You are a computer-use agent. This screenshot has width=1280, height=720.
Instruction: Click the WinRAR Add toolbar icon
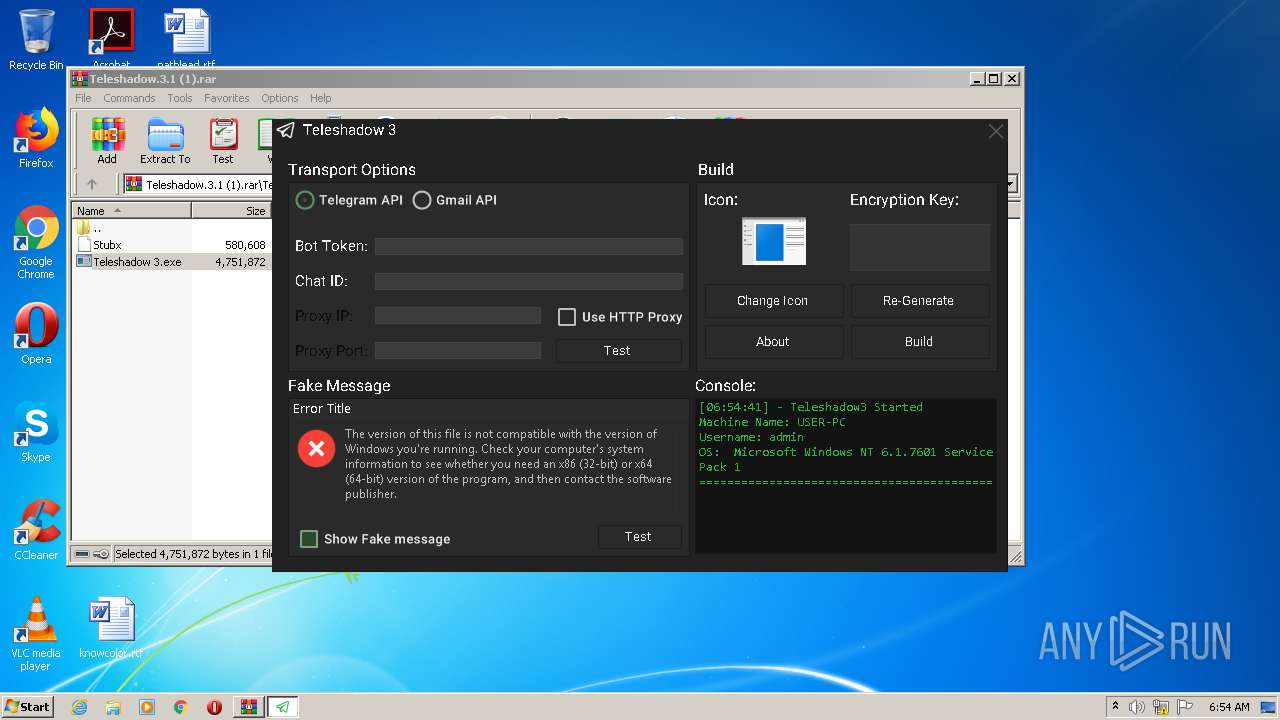pyautogui.click(x=107, y=141)
